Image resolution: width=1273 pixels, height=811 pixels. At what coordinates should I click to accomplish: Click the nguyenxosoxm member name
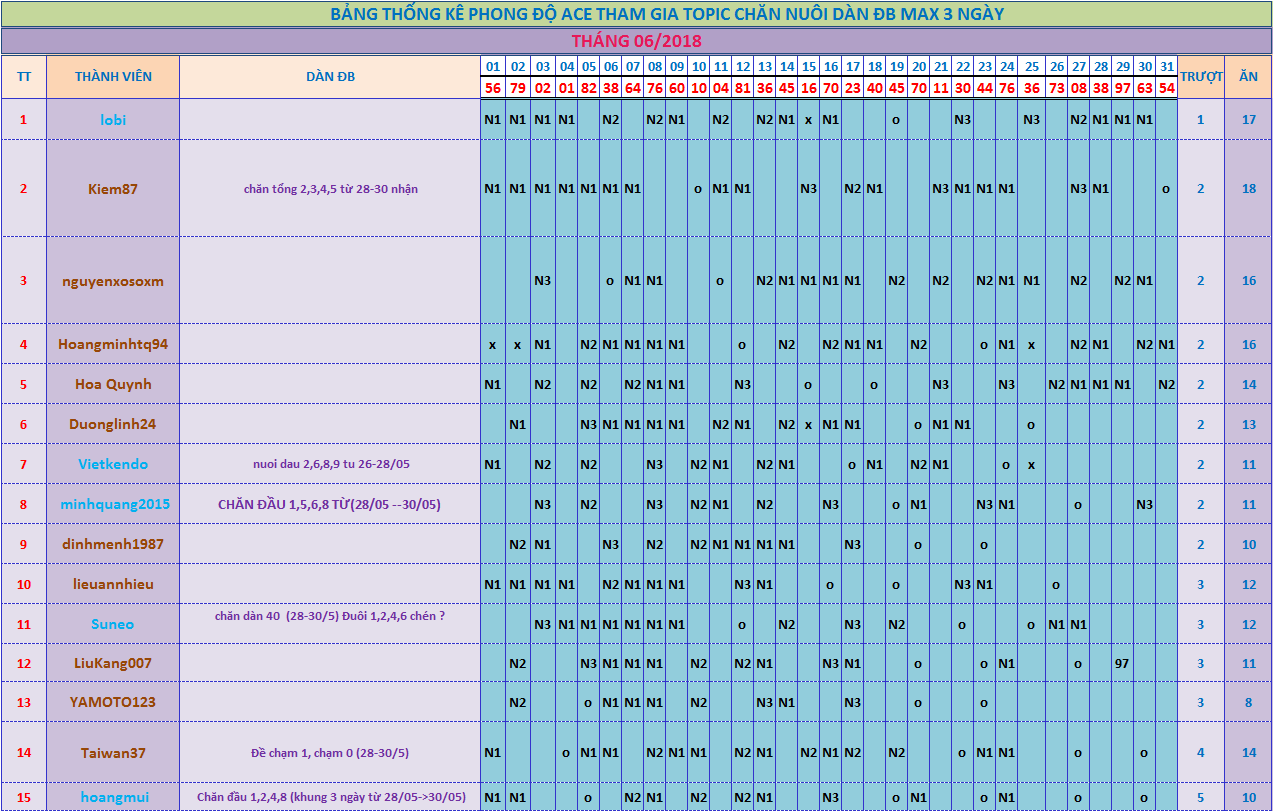point(113,281)
